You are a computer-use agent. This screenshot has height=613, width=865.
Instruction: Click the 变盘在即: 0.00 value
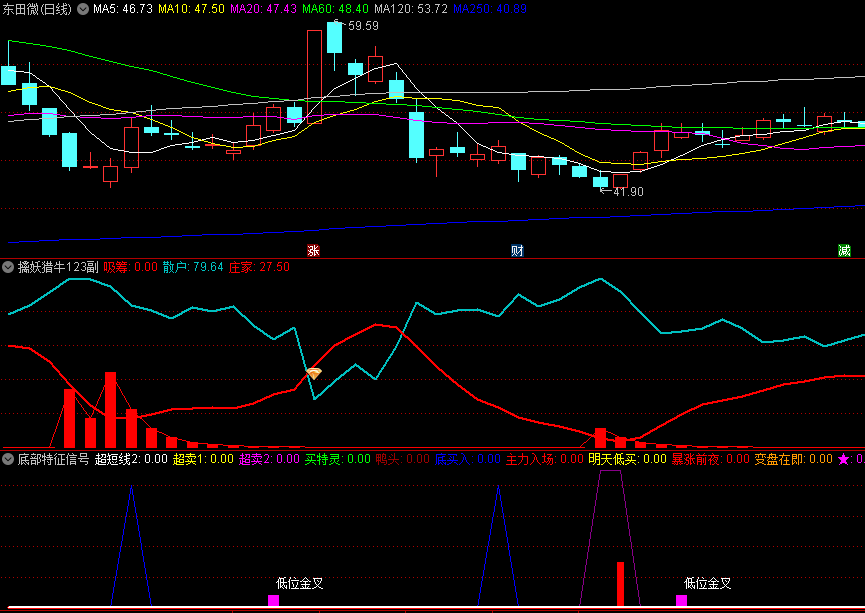[x=793, y=459]
